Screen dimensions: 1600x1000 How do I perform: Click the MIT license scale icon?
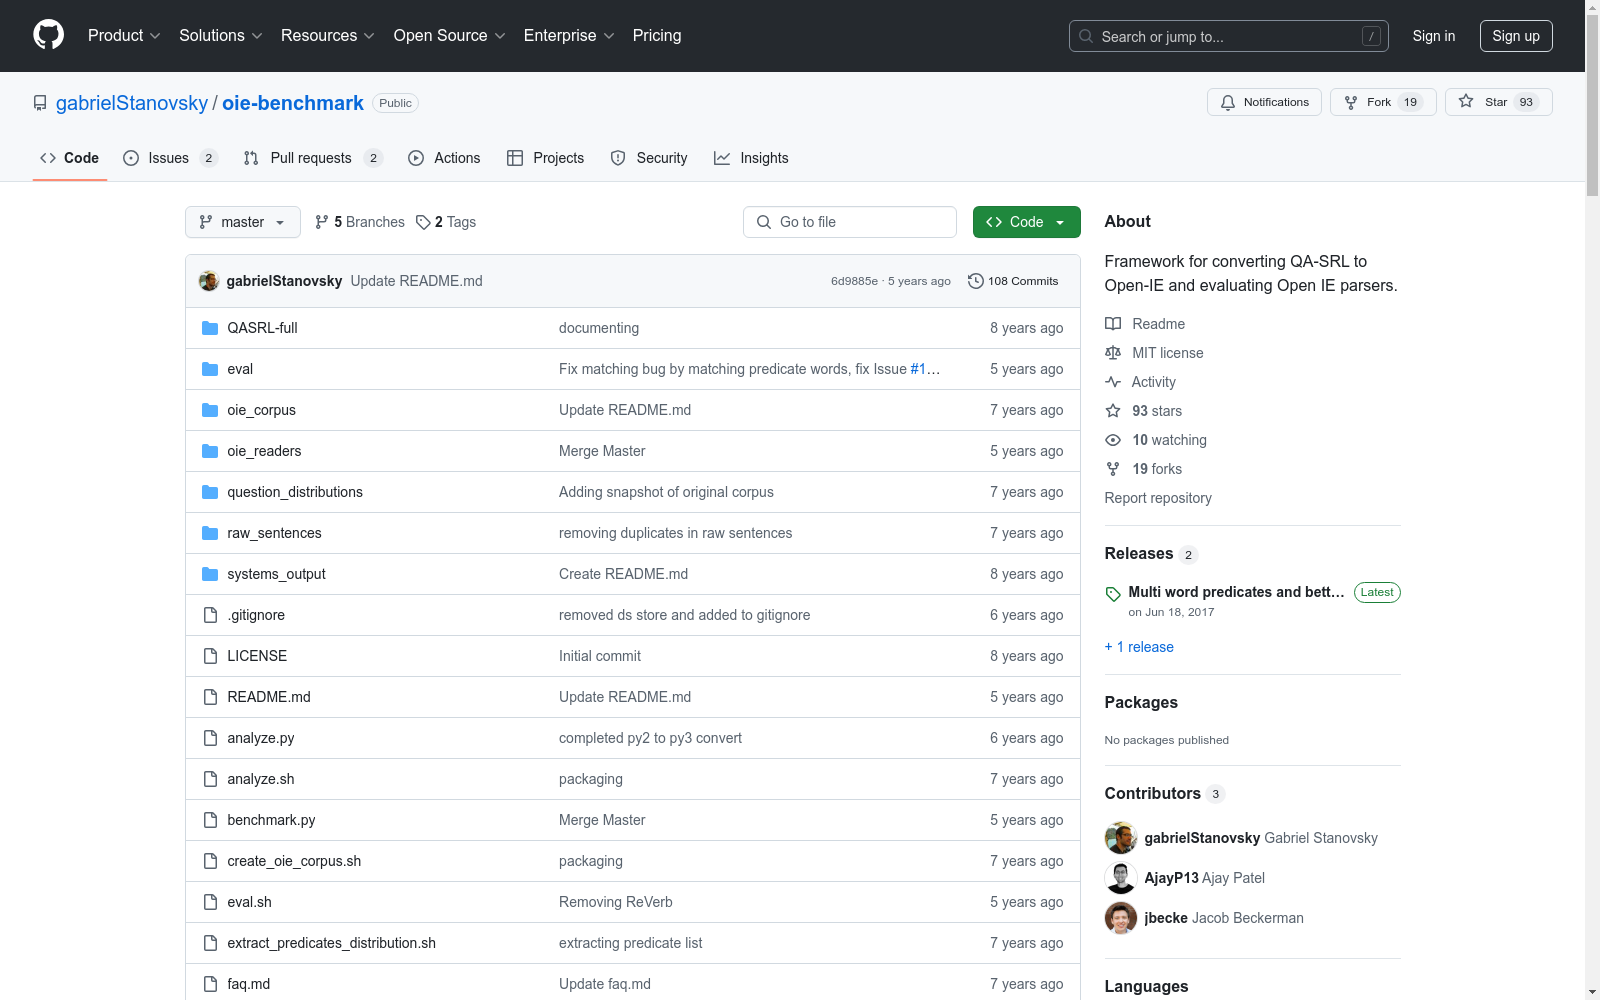point(1113,353)
